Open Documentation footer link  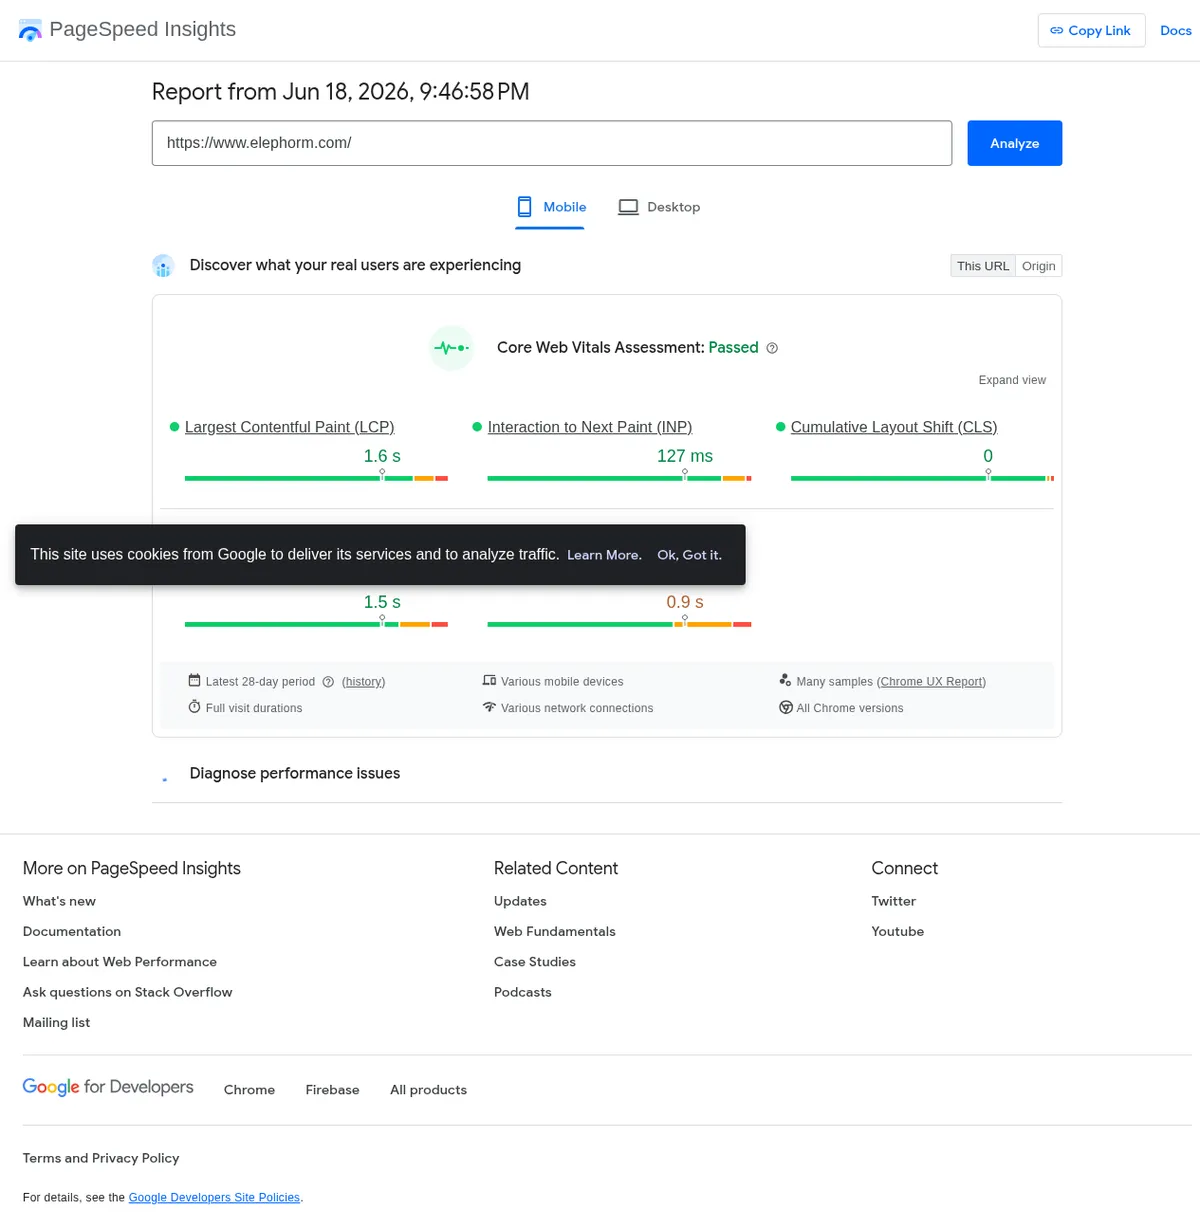click(x=72, y=931)
